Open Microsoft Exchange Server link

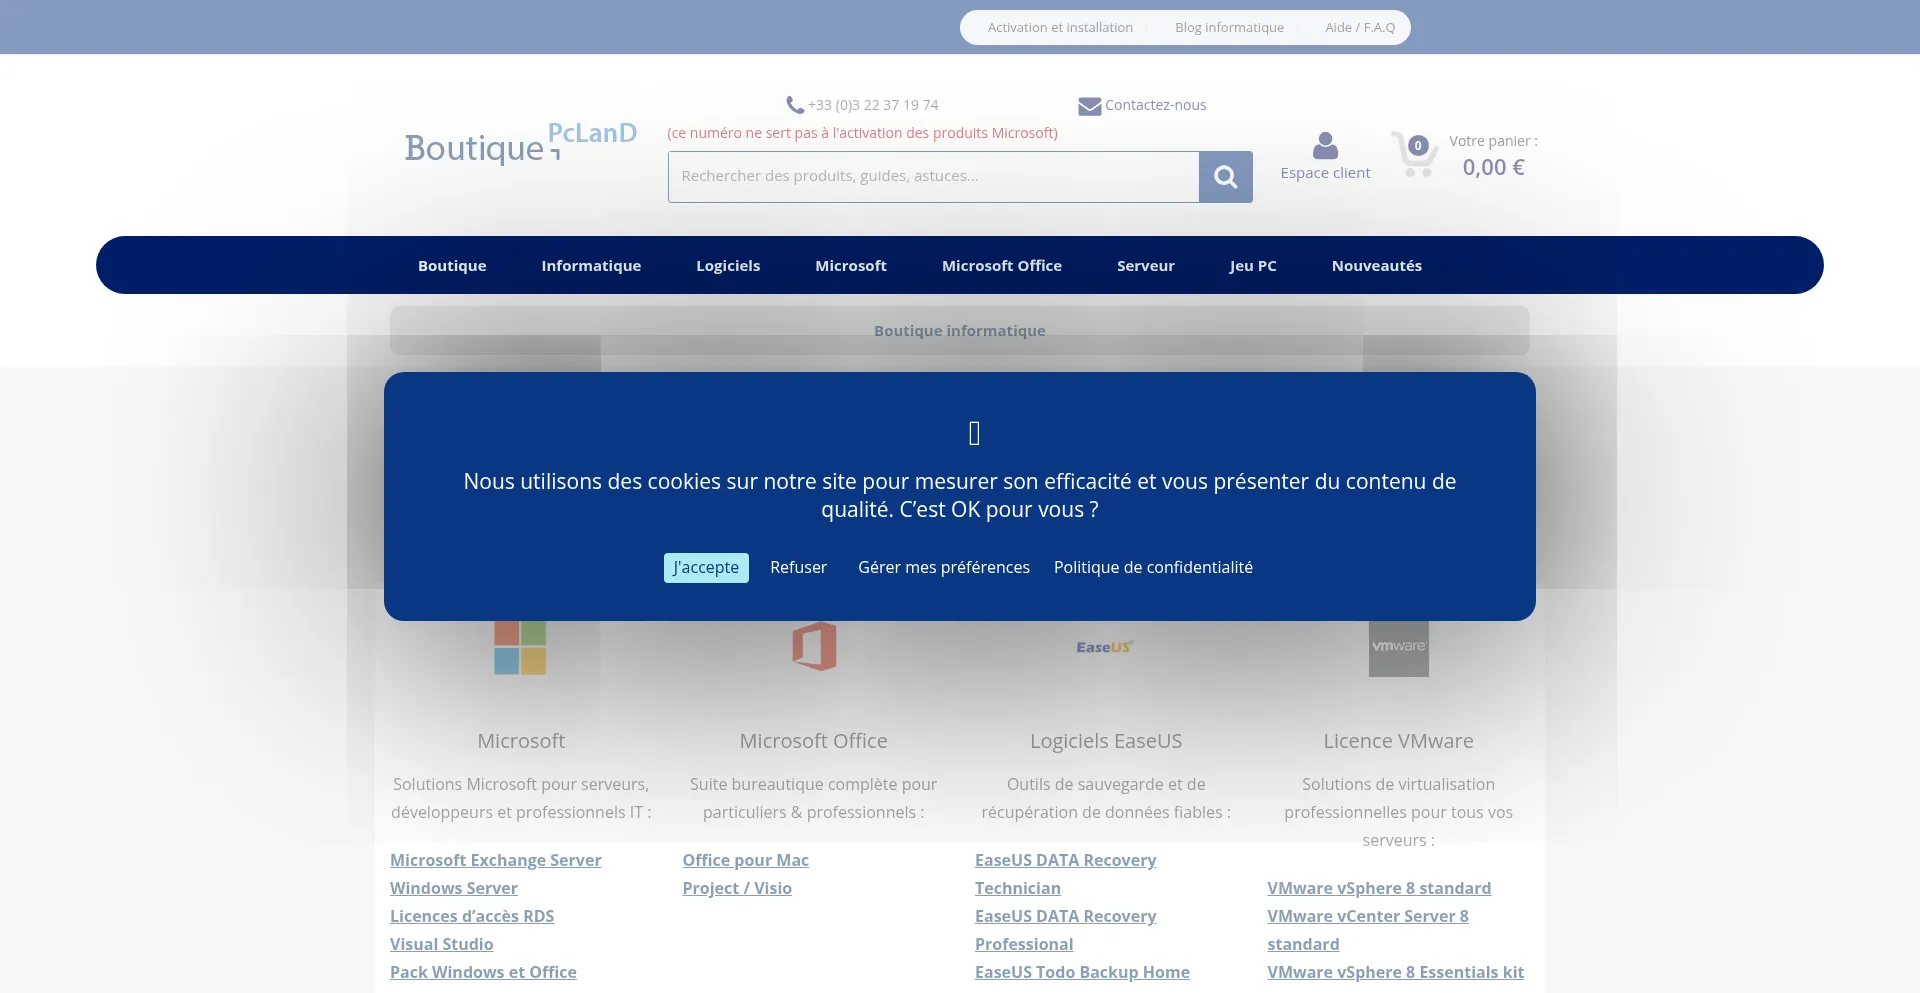[x=495, y=861]
